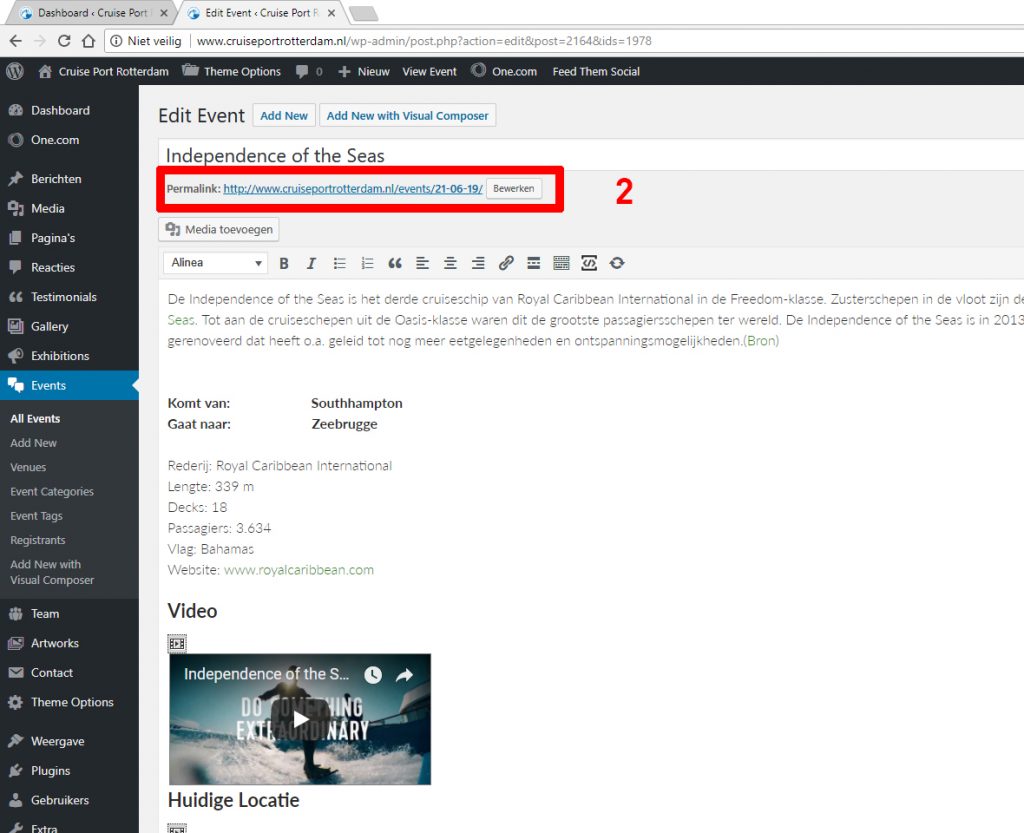Open Plugins in the sidebar

[x=69, y=770]
